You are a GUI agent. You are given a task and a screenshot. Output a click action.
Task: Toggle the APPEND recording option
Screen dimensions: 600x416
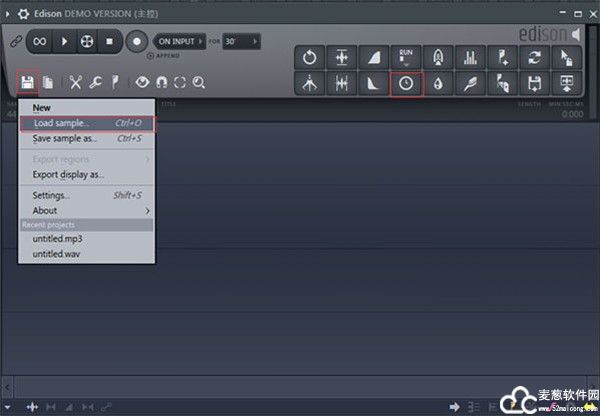(163, 56)
